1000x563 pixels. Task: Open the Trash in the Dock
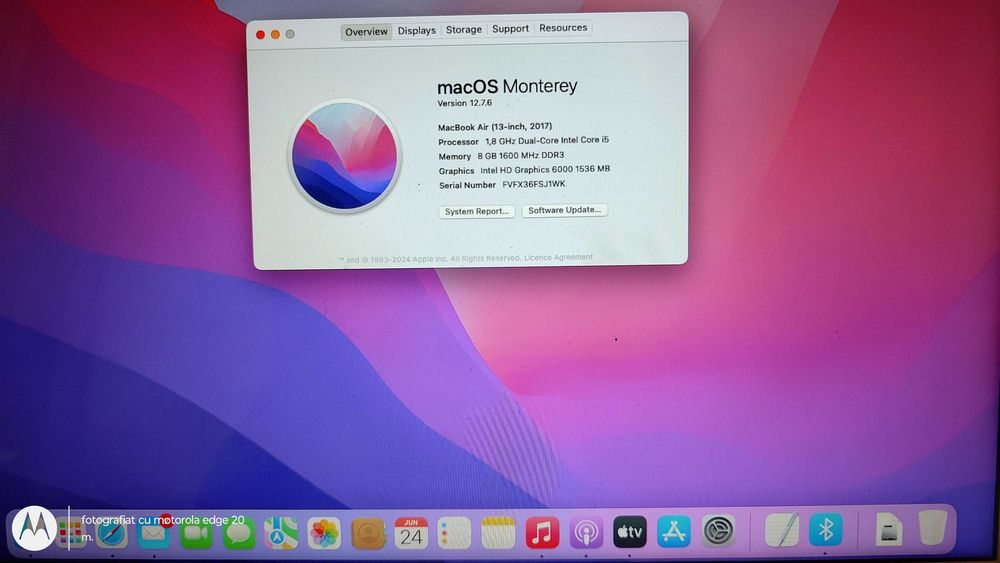[932, 527]
